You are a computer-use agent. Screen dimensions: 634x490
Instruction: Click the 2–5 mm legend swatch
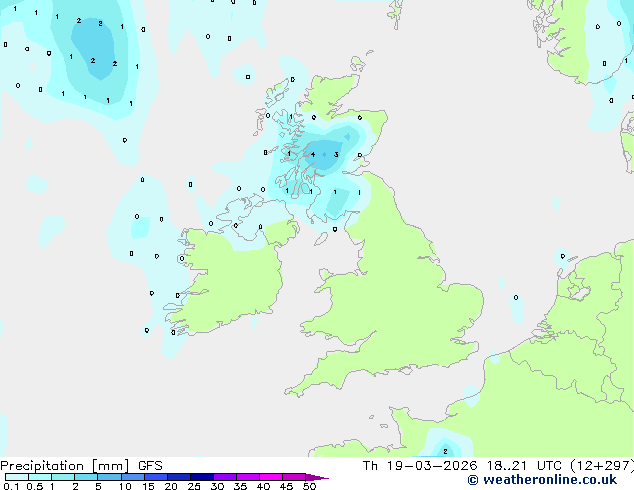click(x=86, y=477)
